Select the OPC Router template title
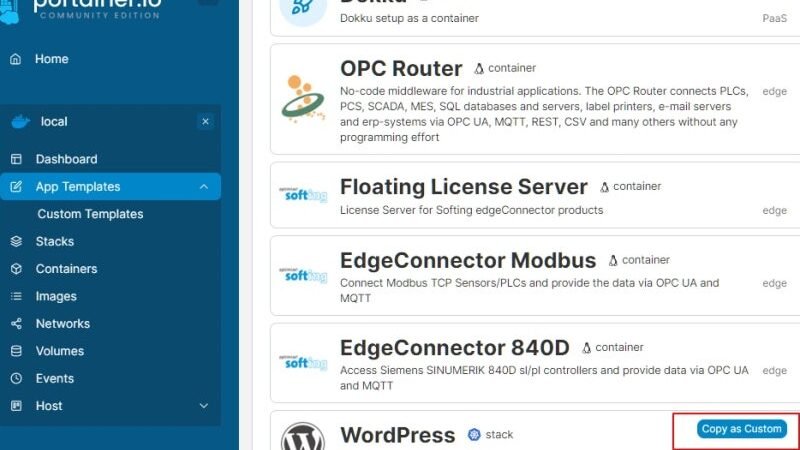The height and width of the screenshot is (450, 800). [401, 68]
